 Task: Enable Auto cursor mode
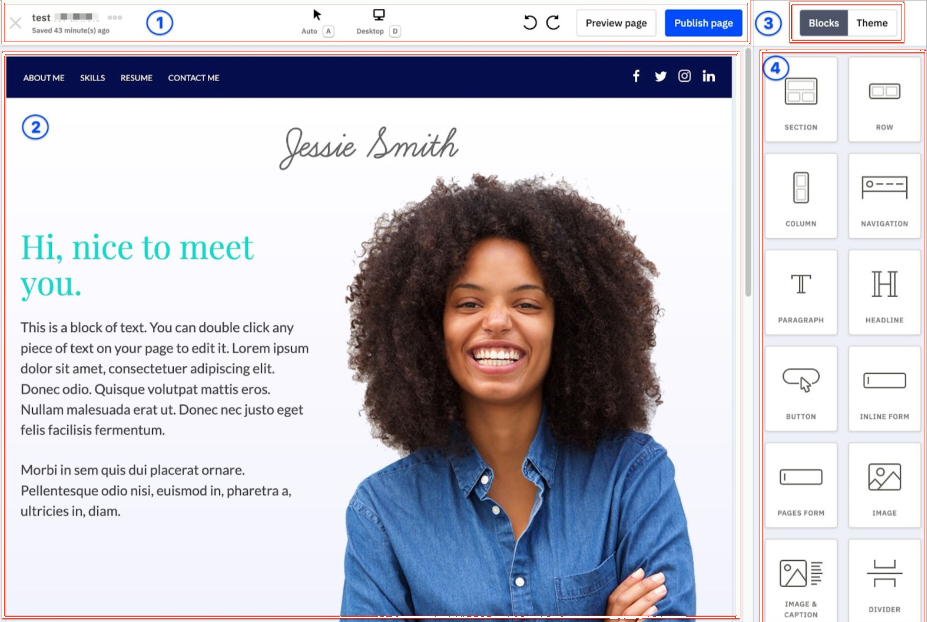tap(317, 21)
